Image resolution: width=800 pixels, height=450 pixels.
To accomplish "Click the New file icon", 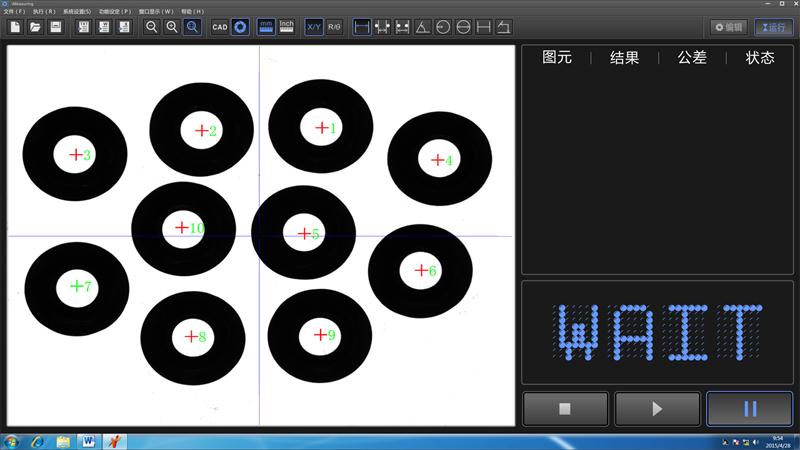I will click(15, 27).
